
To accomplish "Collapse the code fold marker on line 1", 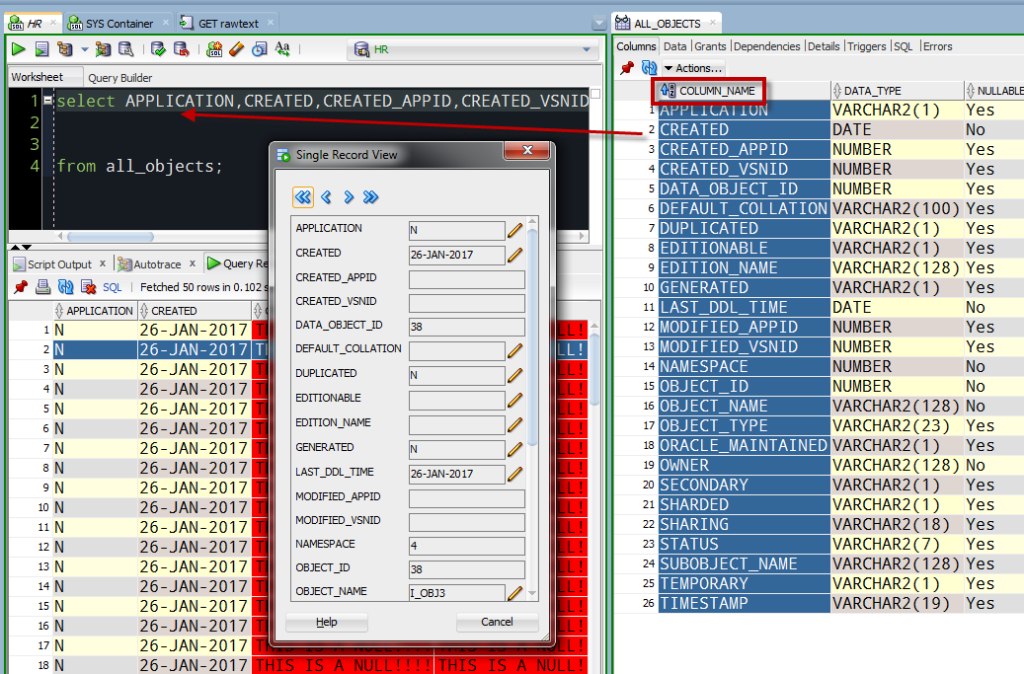I will point(47,101).
